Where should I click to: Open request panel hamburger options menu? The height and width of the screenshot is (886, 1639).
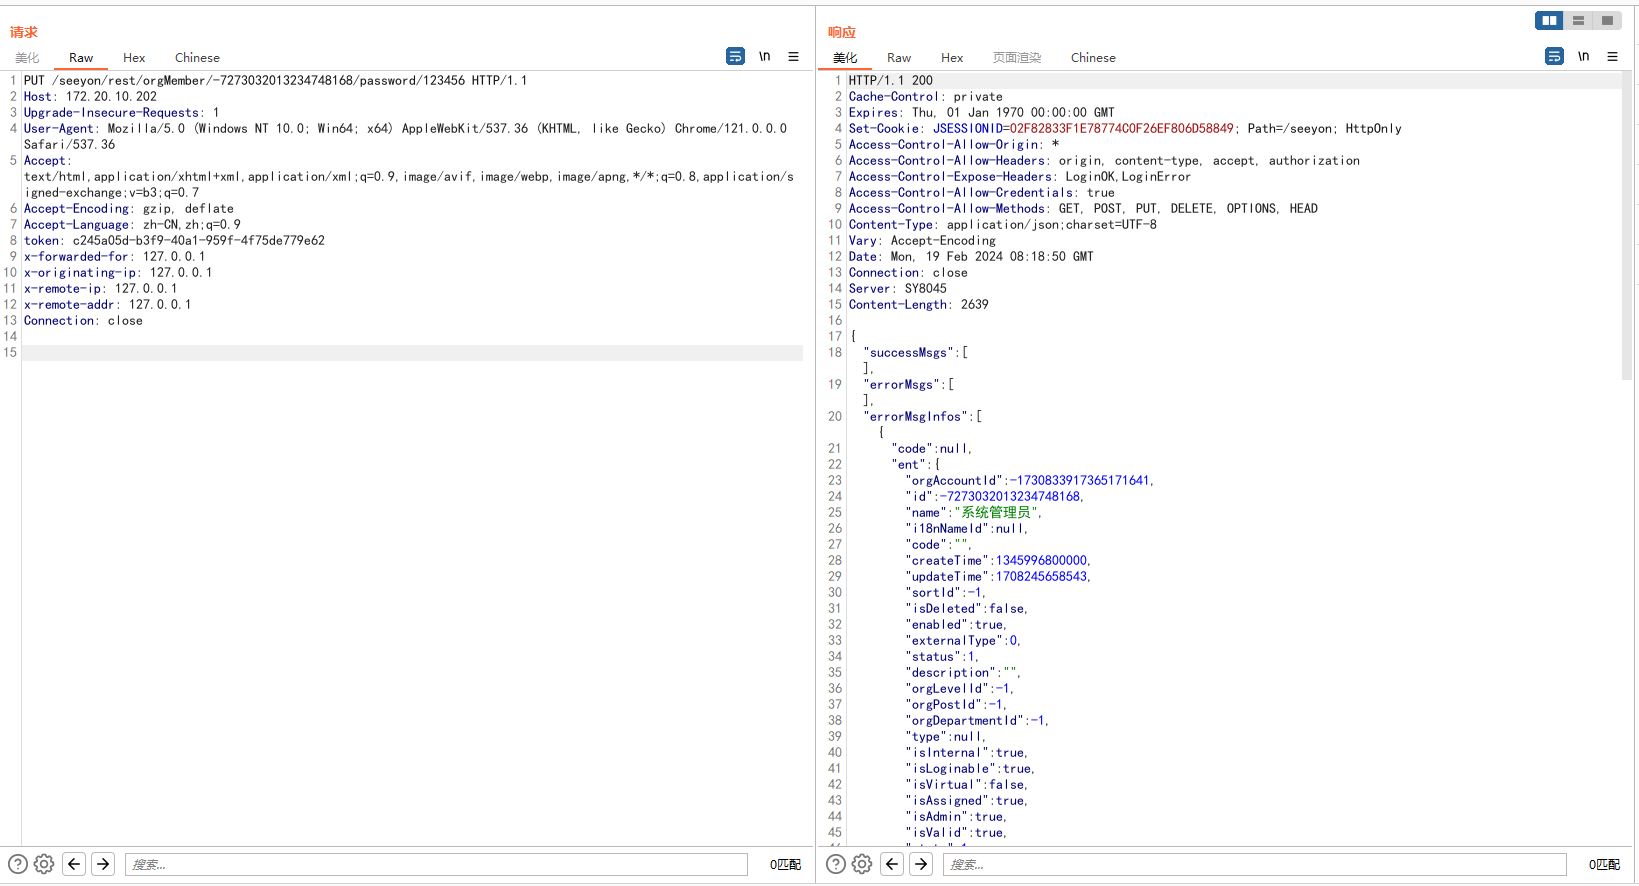pos(793,57)
